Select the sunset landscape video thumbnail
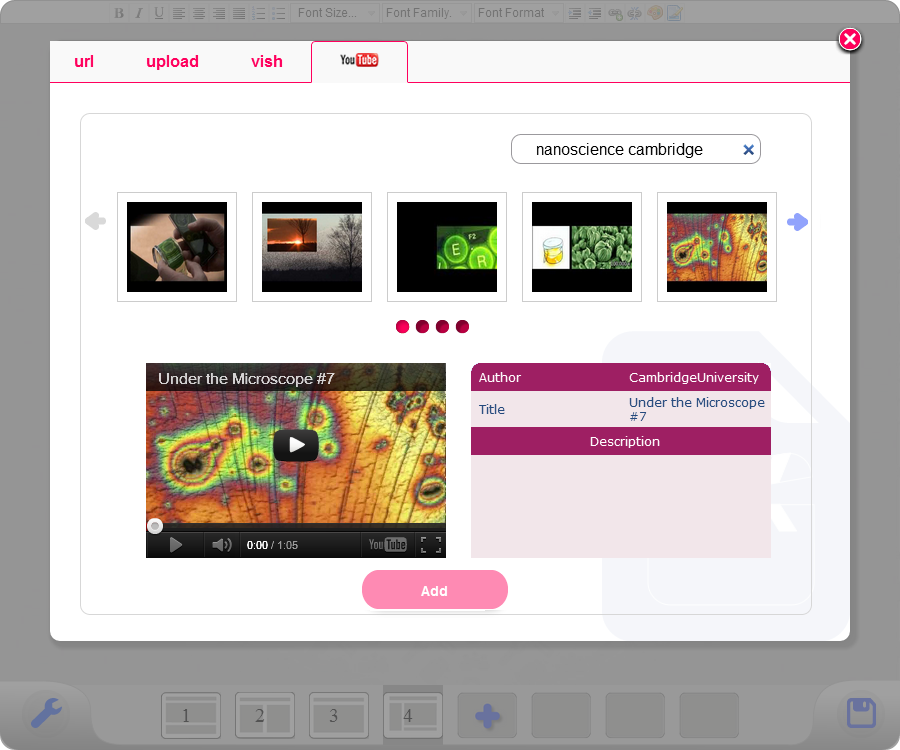 click(x=312, y=247)
